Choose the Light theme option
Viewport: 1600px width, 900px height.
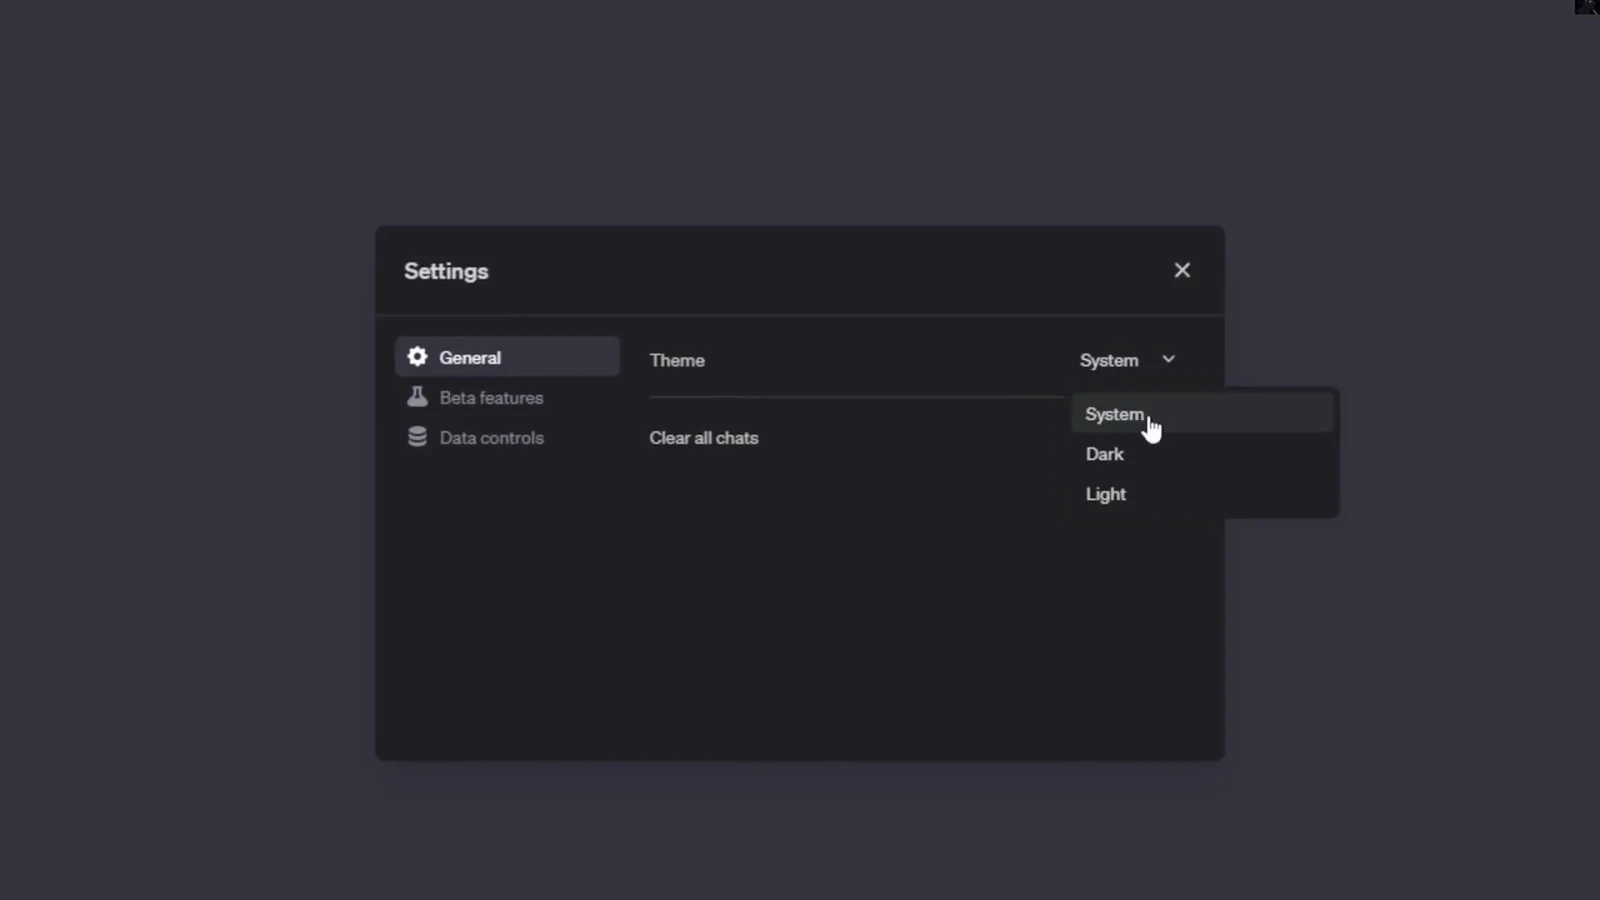click(1202, 494)
